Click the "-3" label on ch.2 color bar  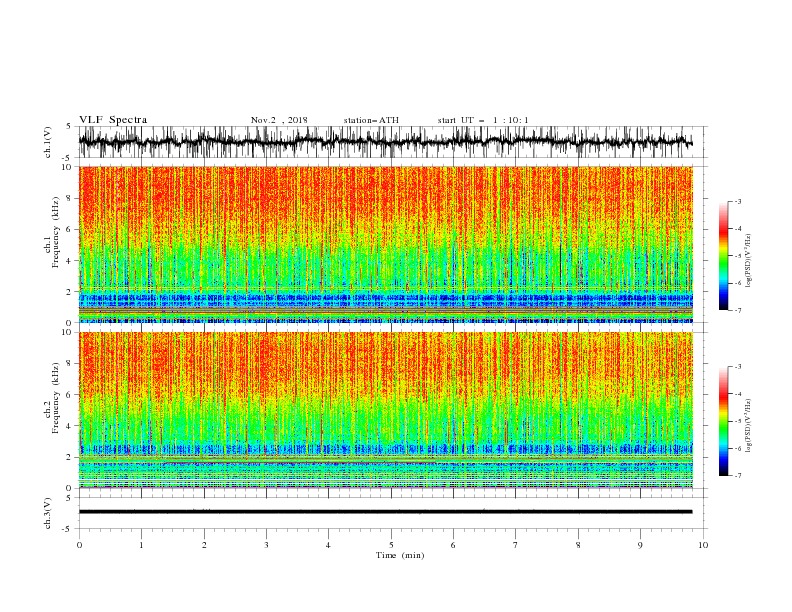coord(737,367)
